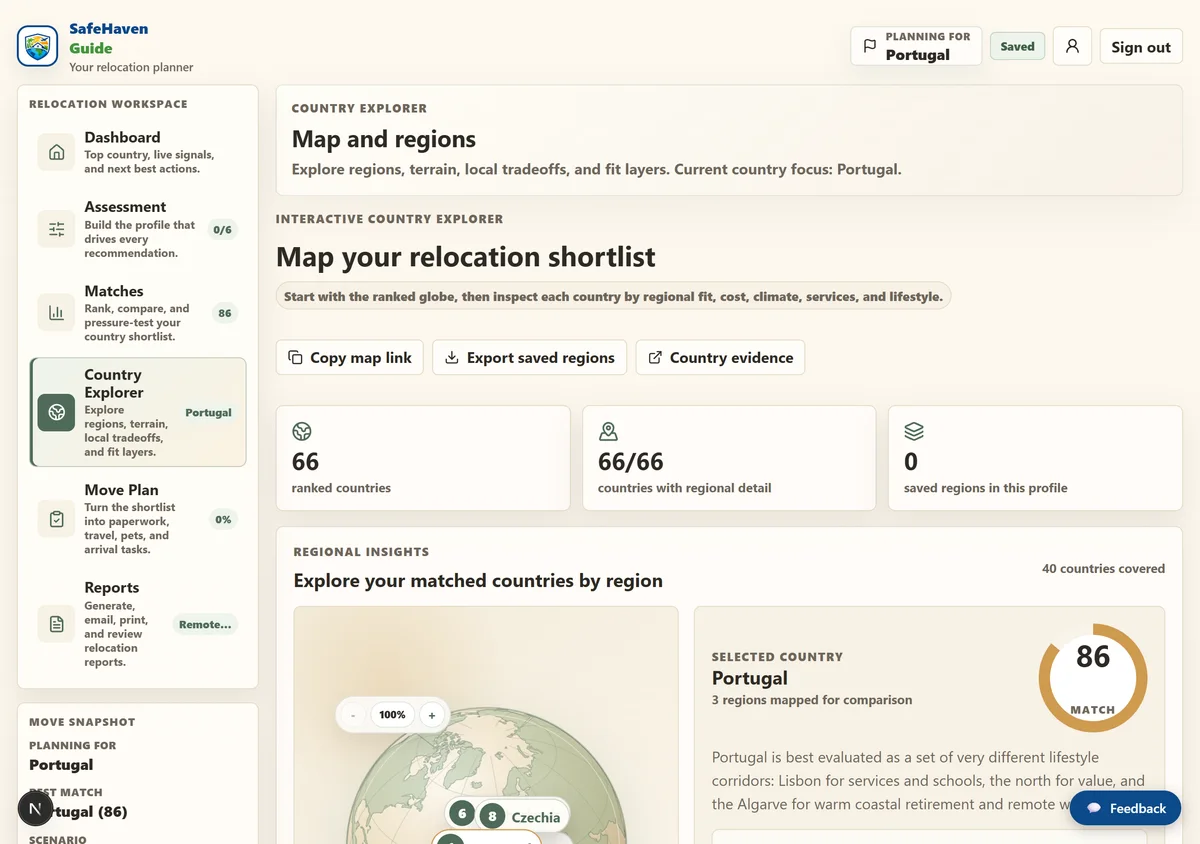The image size is (1200, 844).
Task: Export saved regions
Action: coord(530,357)
